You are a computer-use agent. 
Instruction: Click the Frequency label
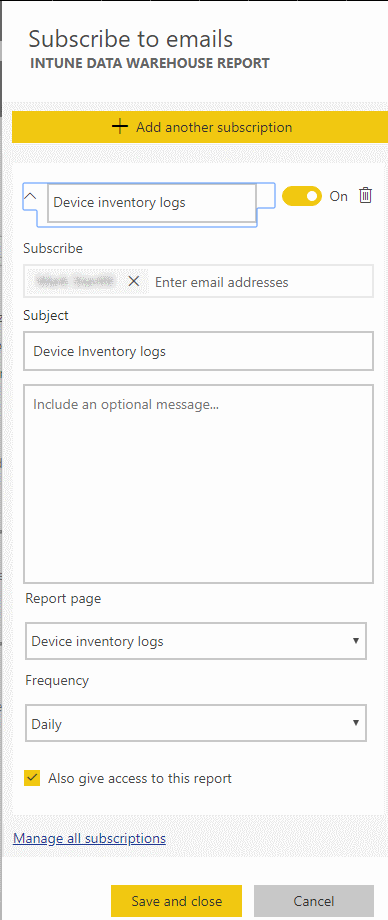pos(57,681)
